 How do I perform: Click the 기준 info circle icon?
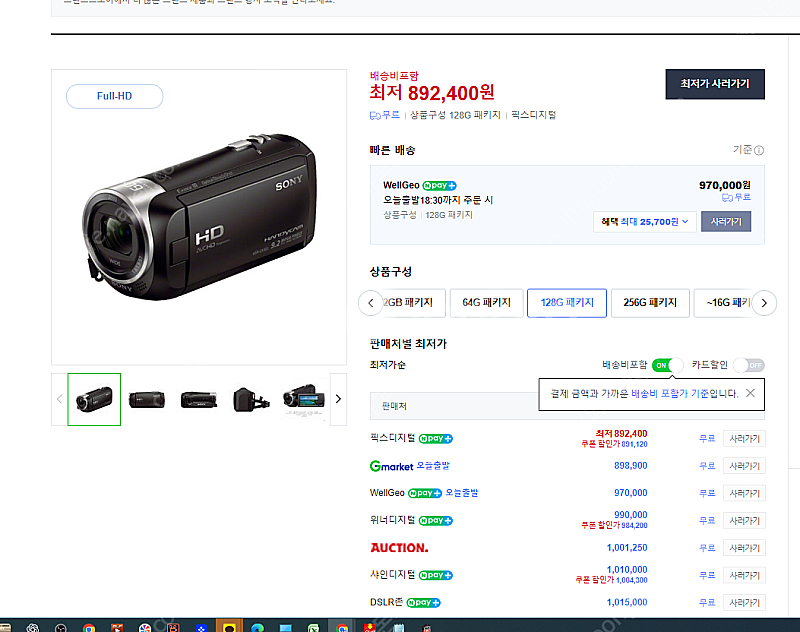(x=759, y=150)
